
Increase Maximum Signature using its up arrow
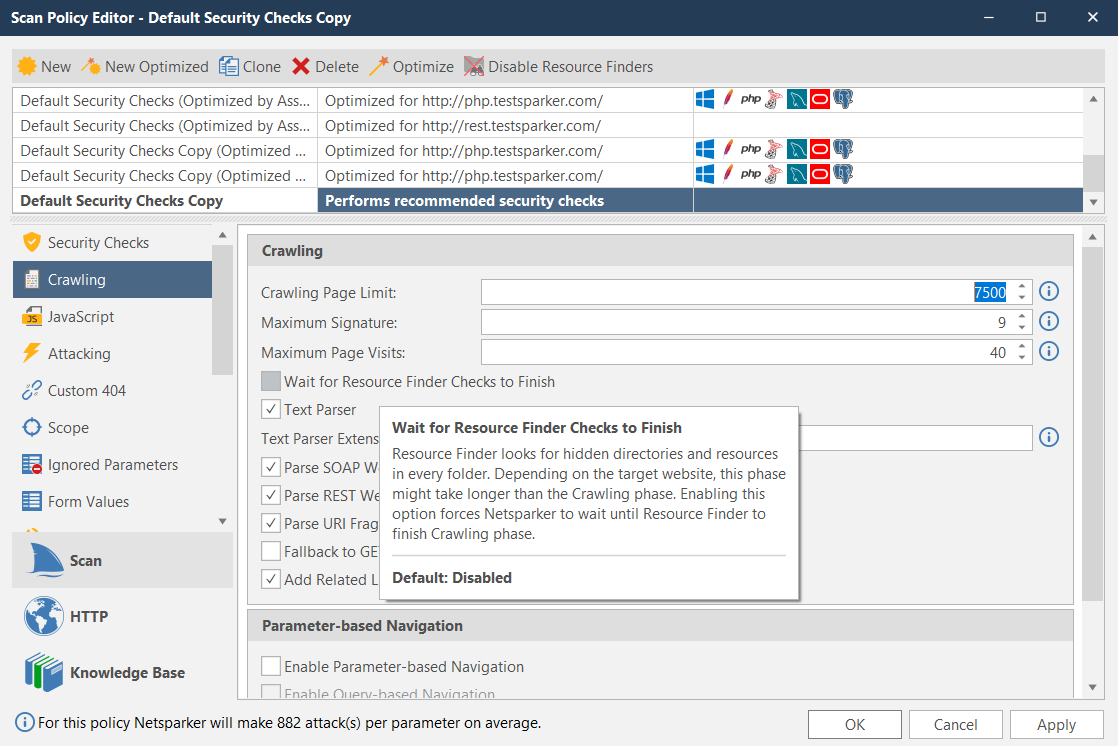click(1022, 317)
